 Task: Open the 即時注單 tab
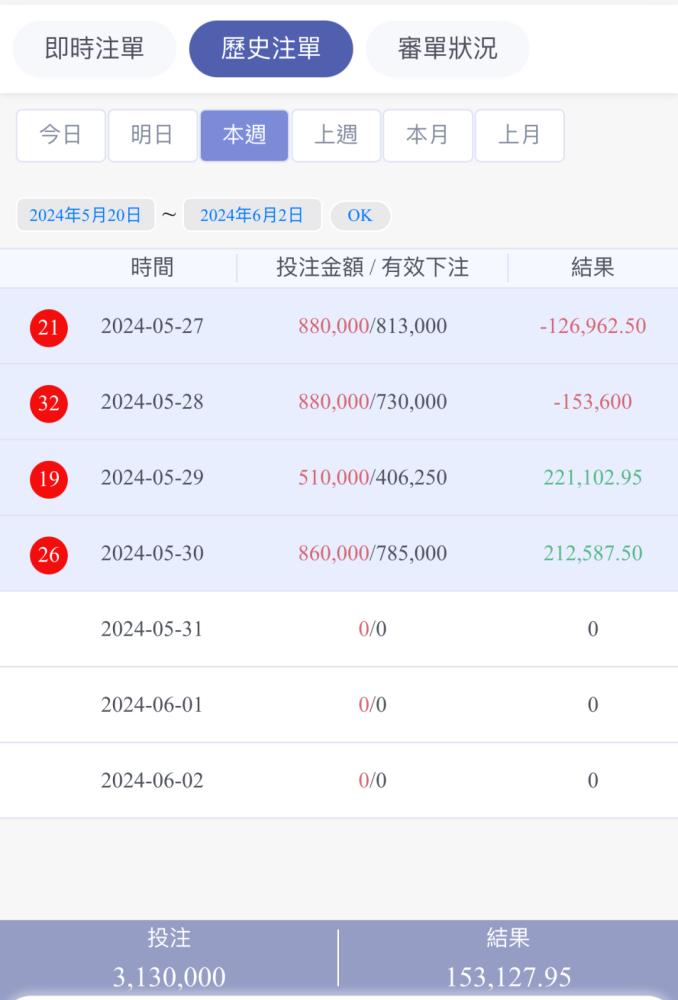94,48
